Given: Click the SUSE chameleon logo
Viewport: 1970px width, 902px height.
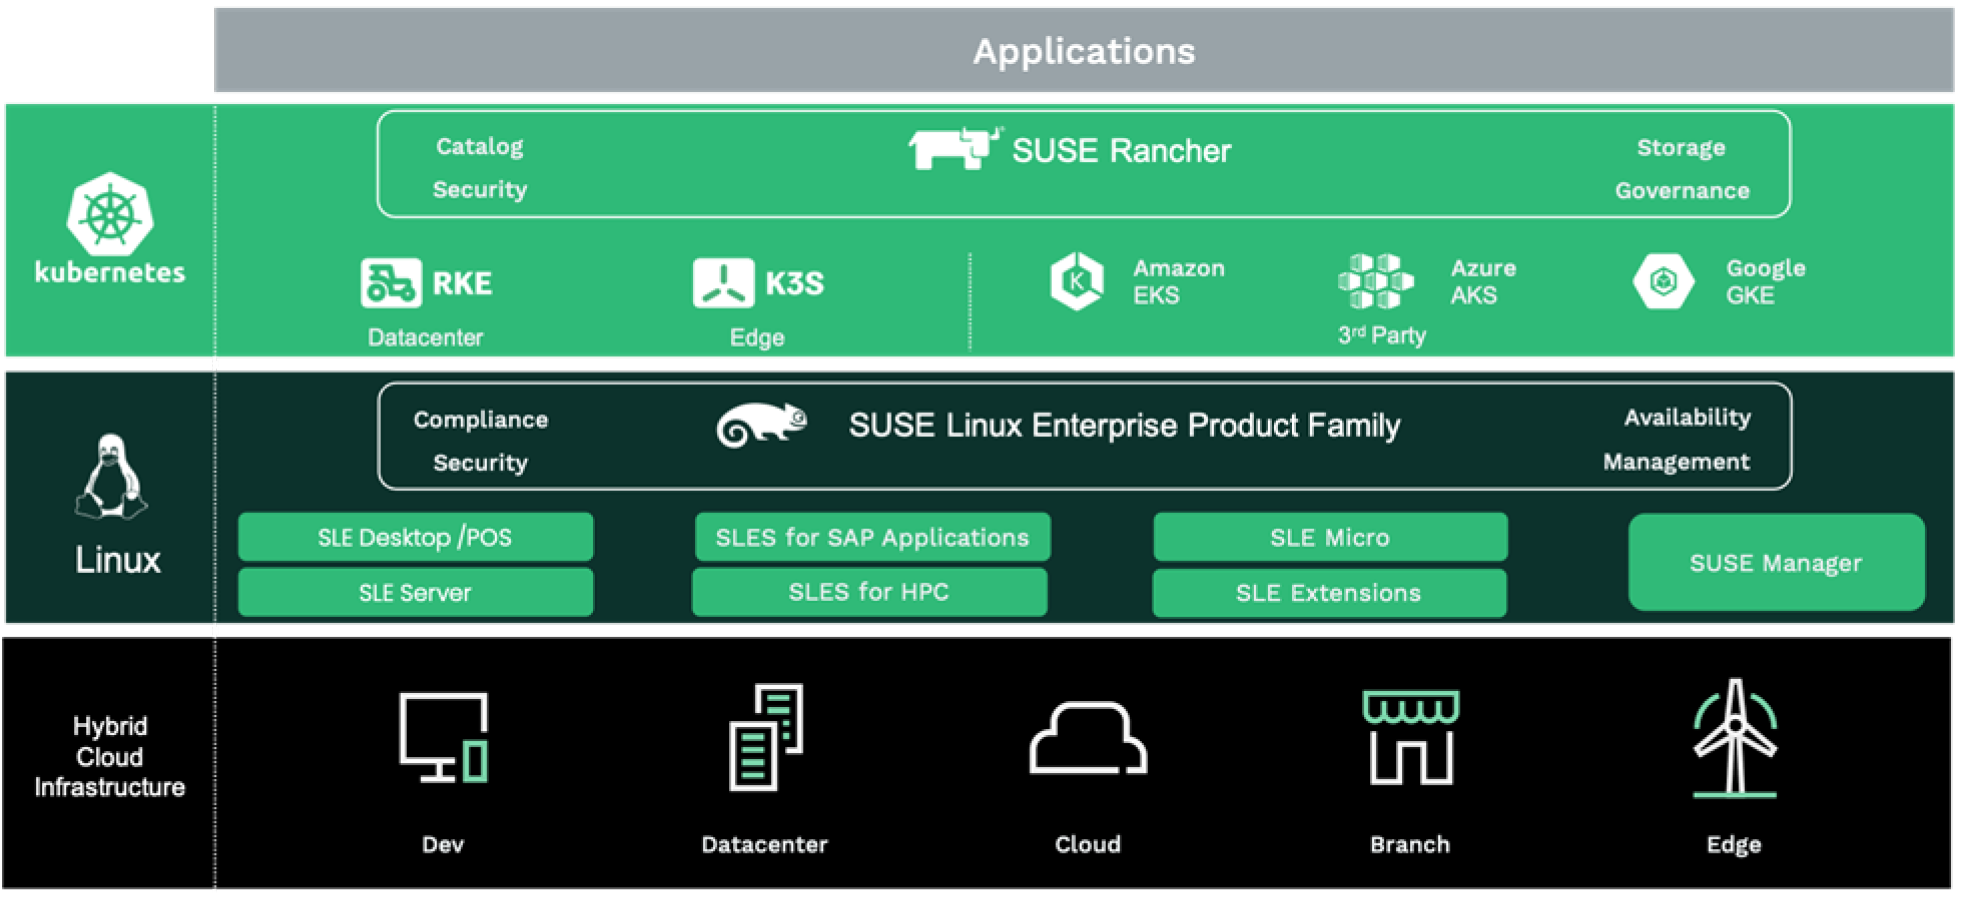Looking at the screenshot, I should tap(762, 425).
